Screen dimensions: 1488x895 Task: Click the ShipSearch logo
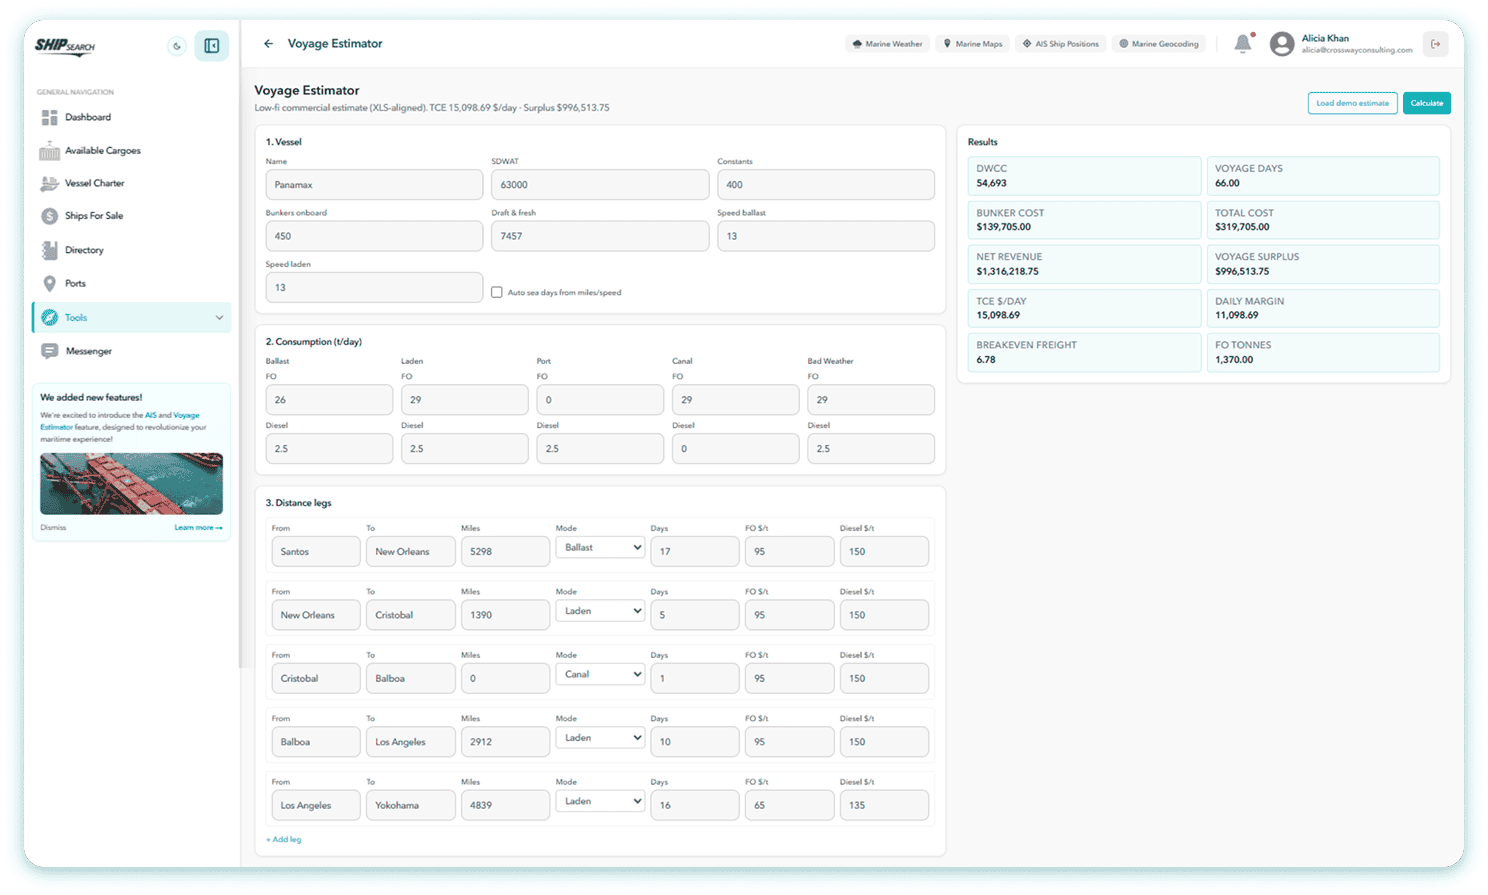click(65, 46)
